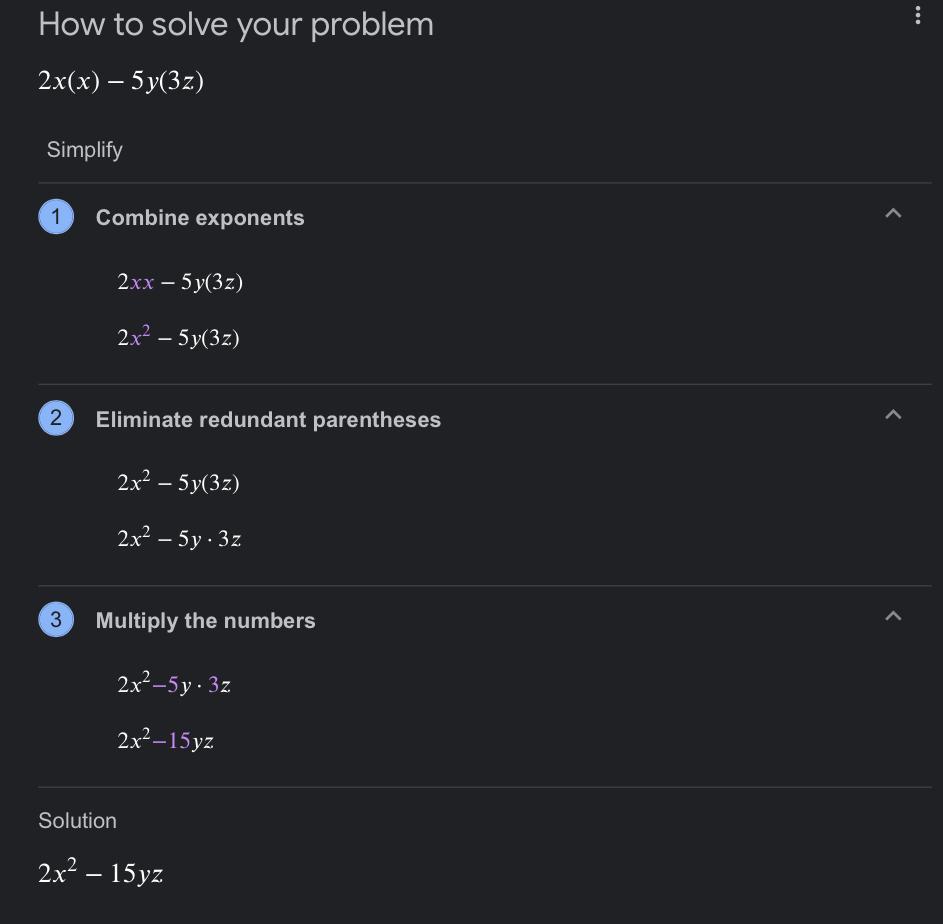
Task: Click the step 3 number badge
Action: tap(56, 620)
